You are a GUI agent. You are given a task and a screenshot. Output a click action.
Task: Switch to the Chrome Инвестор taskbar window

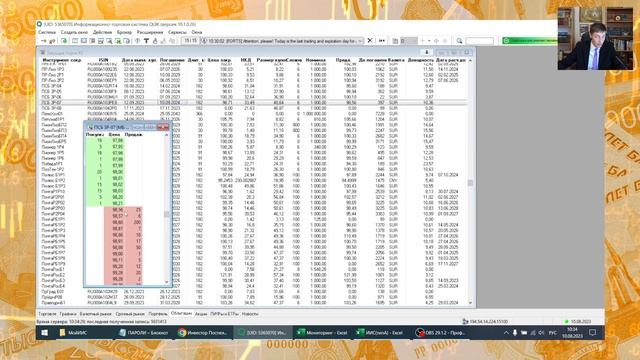click(203, 333)
